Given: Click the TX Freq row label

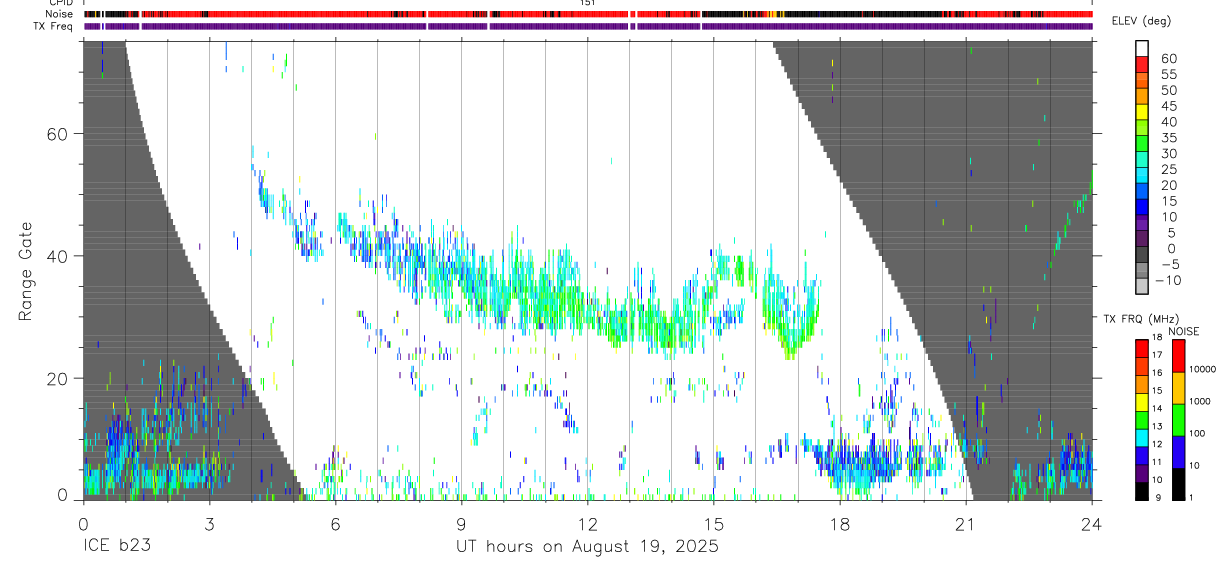Looking at the screenshot, I should [54, 26].
